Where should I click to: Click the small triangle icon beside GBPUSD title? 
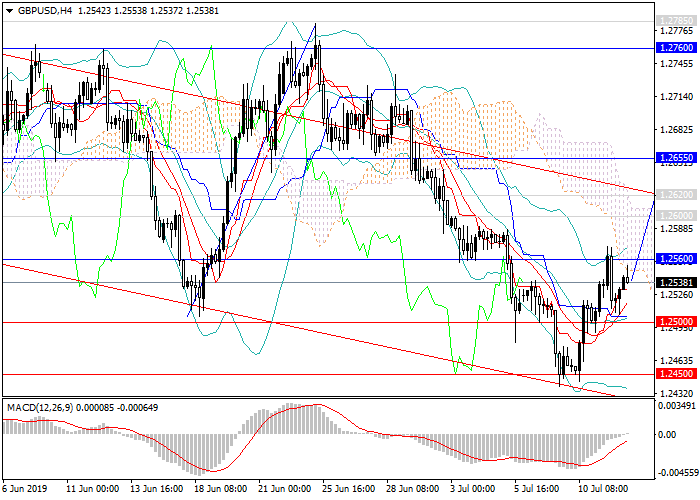6,10
